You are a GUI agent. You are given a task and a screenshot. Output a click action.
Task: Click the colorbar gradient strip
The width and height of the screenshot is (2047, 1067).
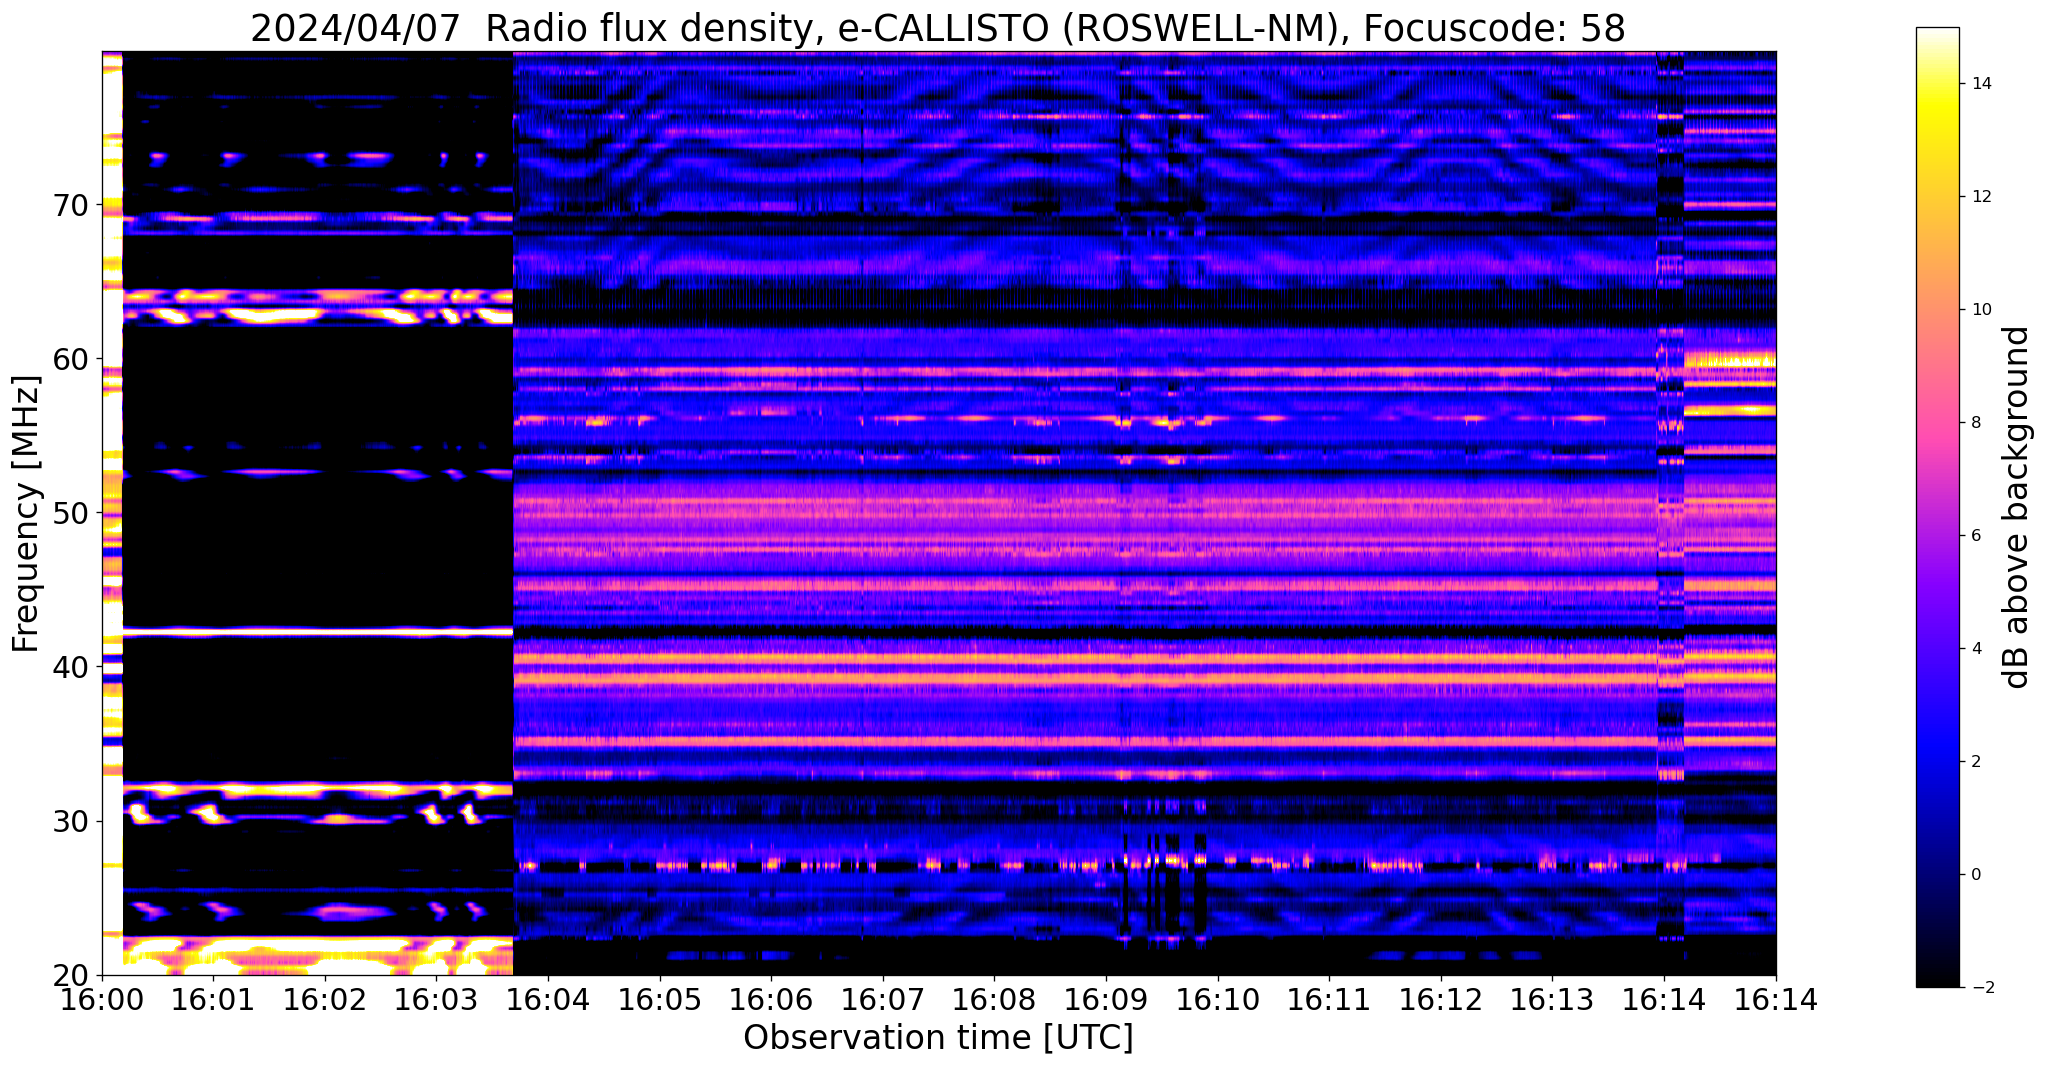coord(1937,507)
